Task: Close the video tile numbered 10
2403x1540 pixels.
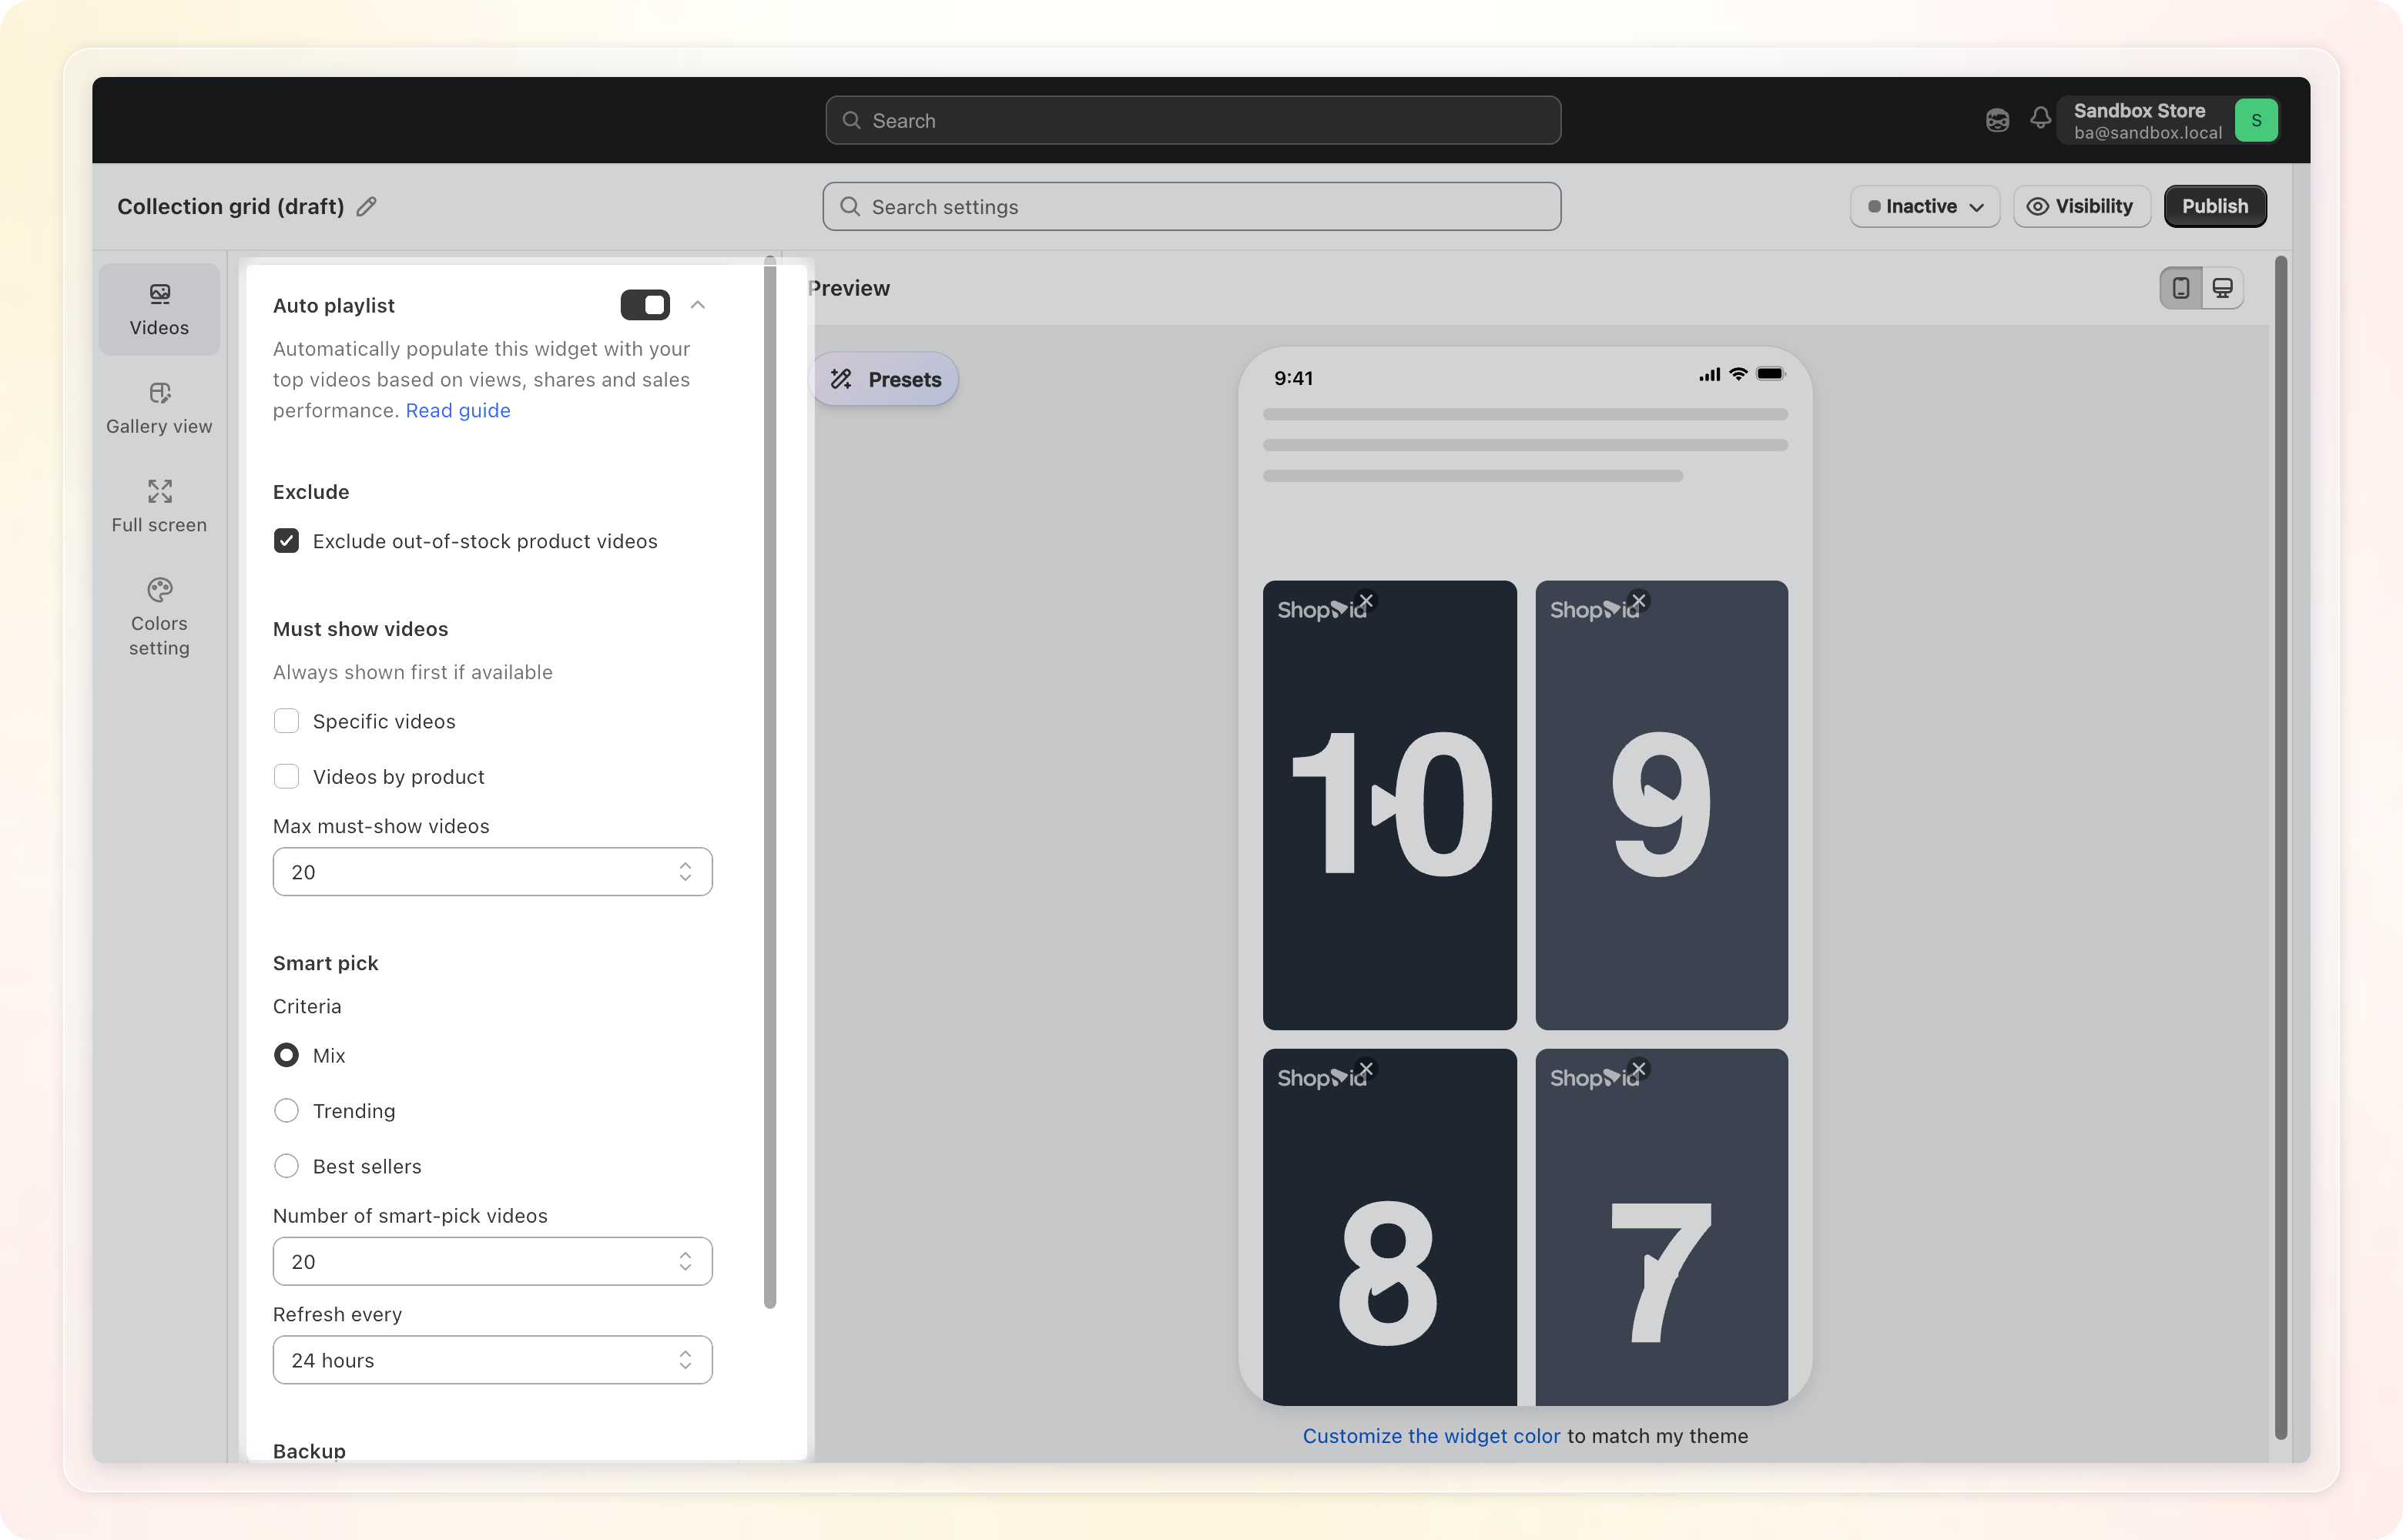Action: coord(1366,601)
